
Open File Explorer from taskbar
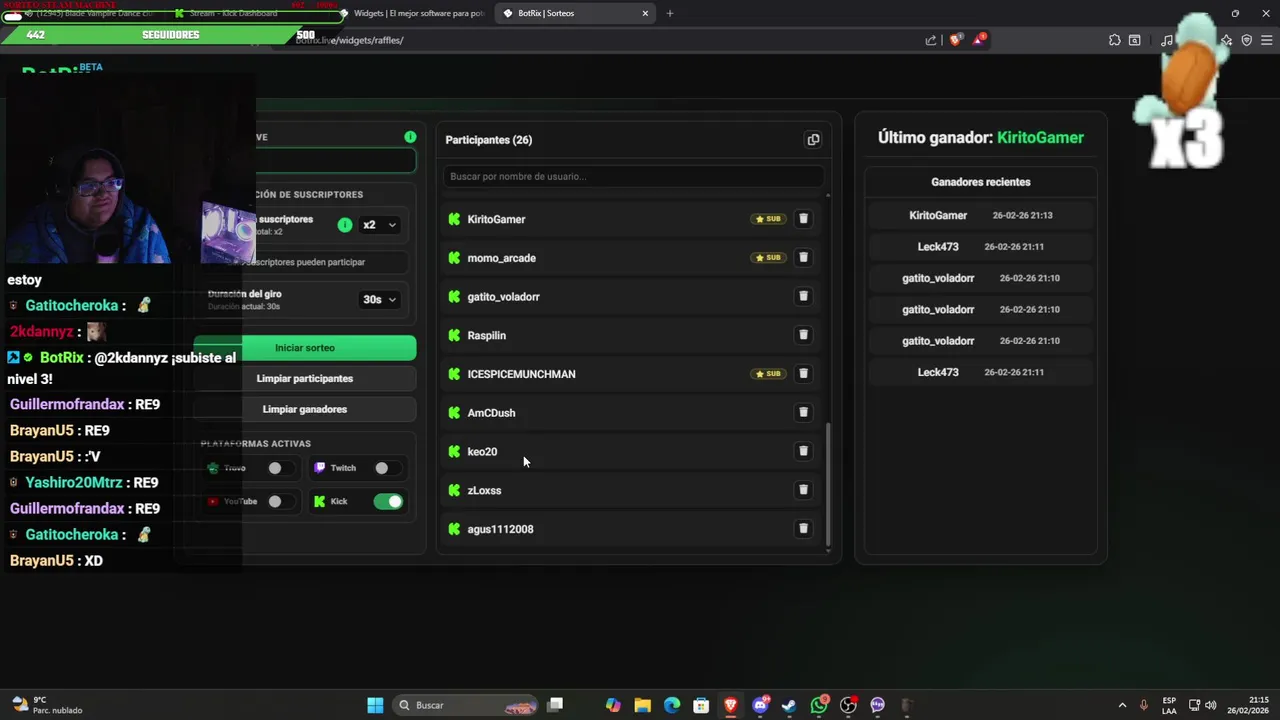[642, 705]
